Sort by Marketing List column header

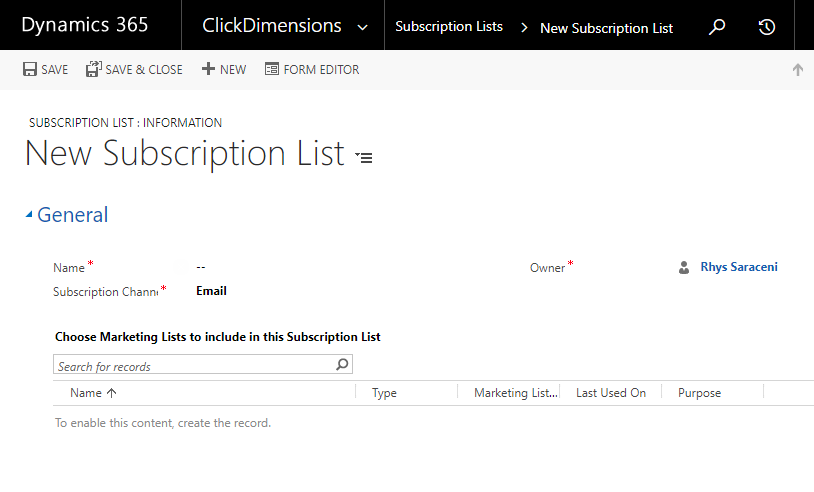(x=515, y=393)
